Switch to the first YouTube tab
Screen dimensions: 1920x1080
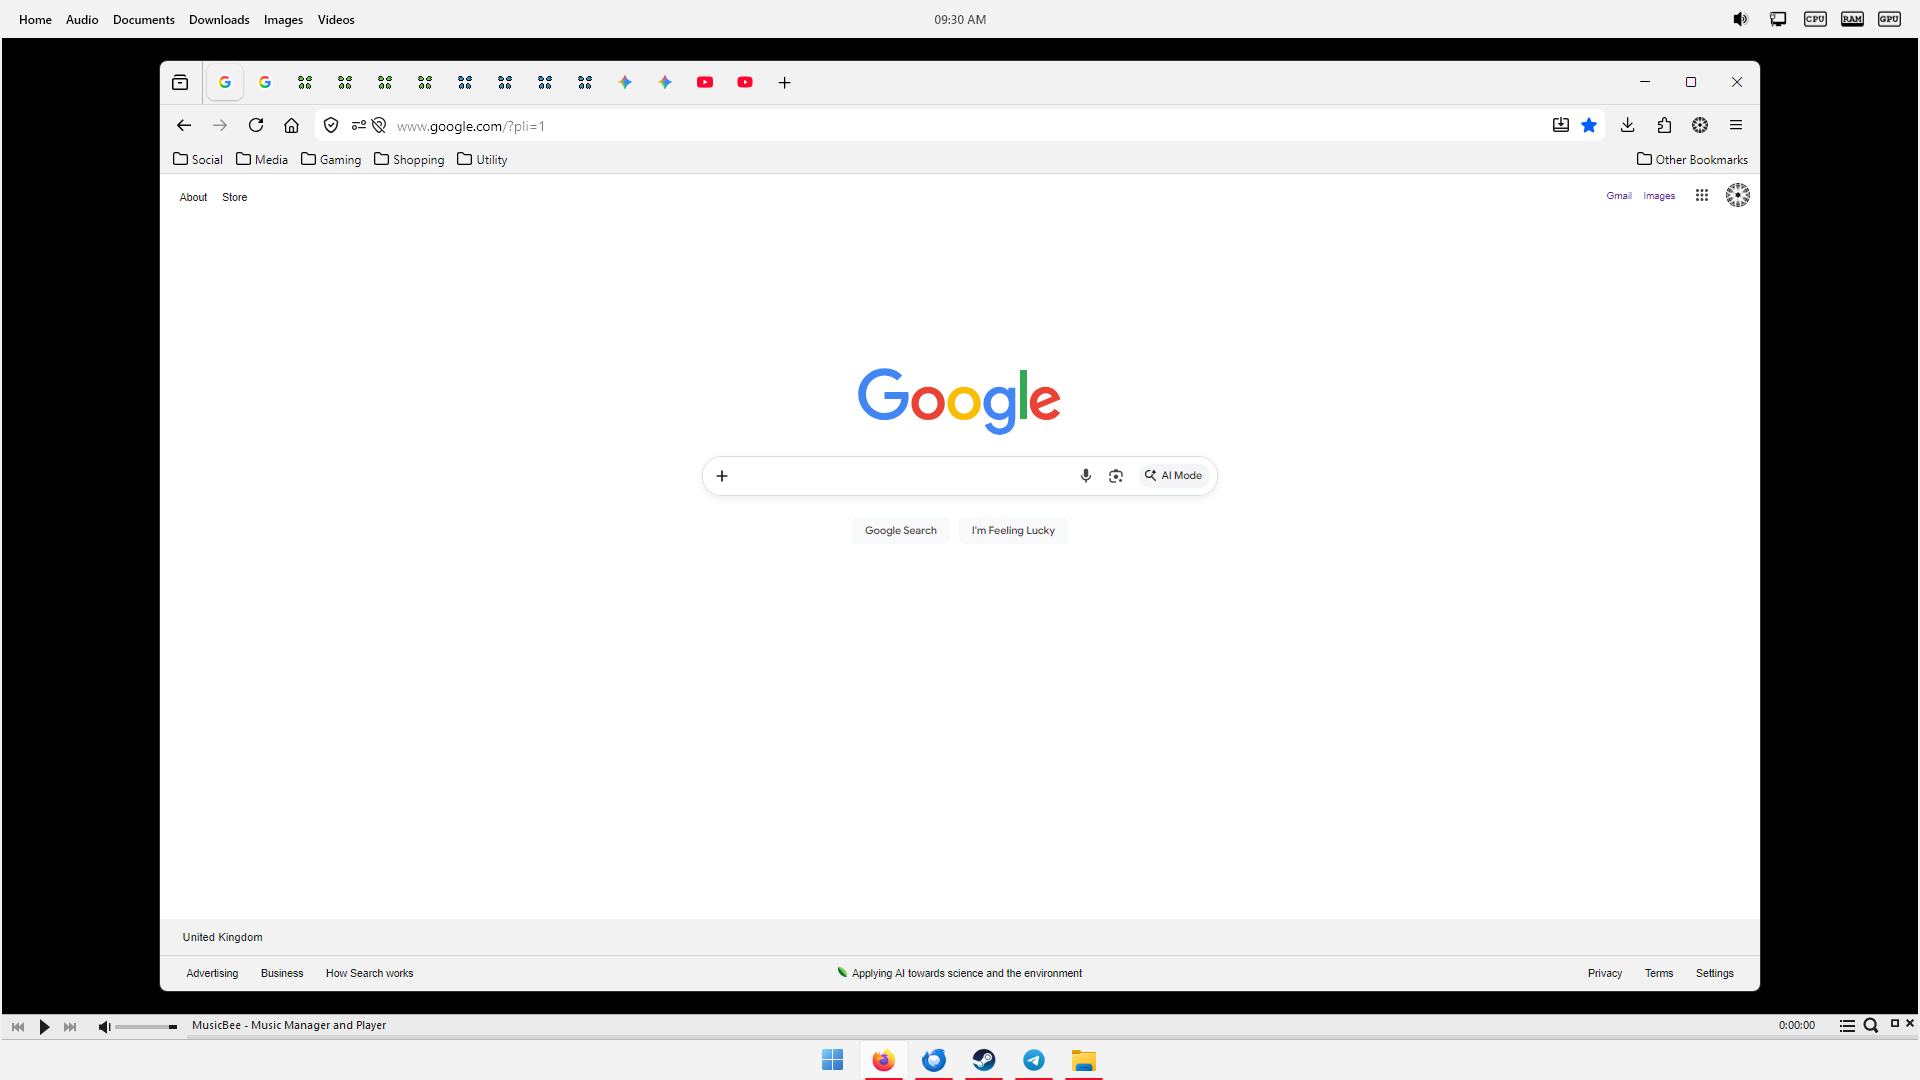pyautogui.click(x=705, y=82)
